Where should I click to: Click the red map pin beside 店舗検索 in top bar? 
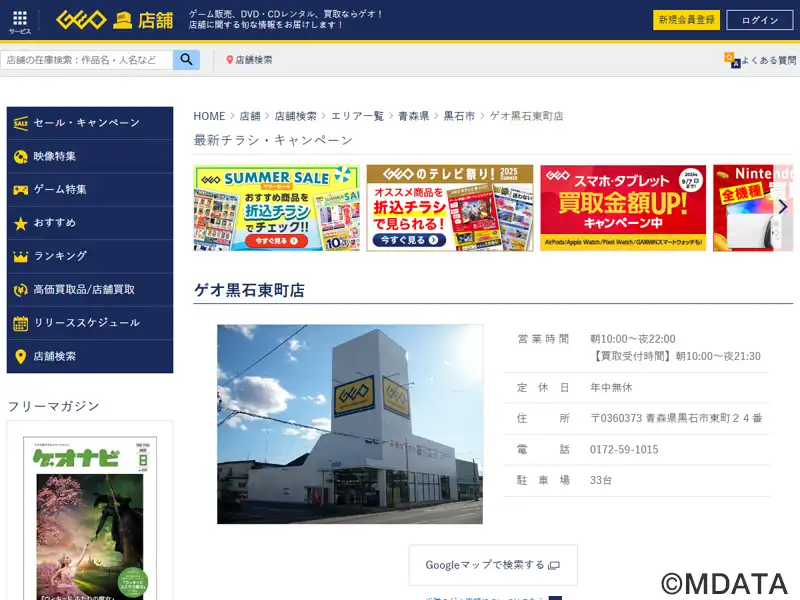pos(230,60)
